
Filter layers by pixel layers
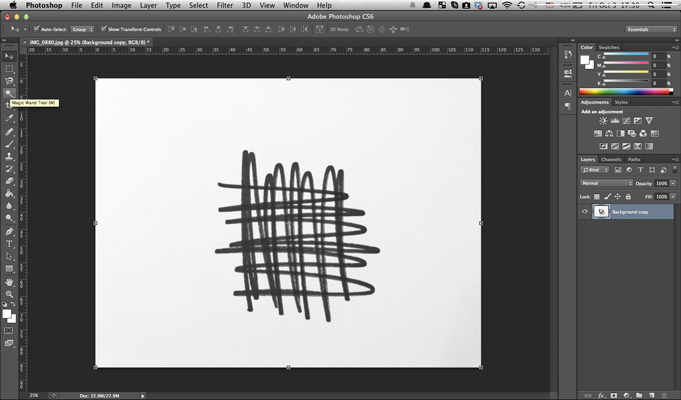click(618, 170)
